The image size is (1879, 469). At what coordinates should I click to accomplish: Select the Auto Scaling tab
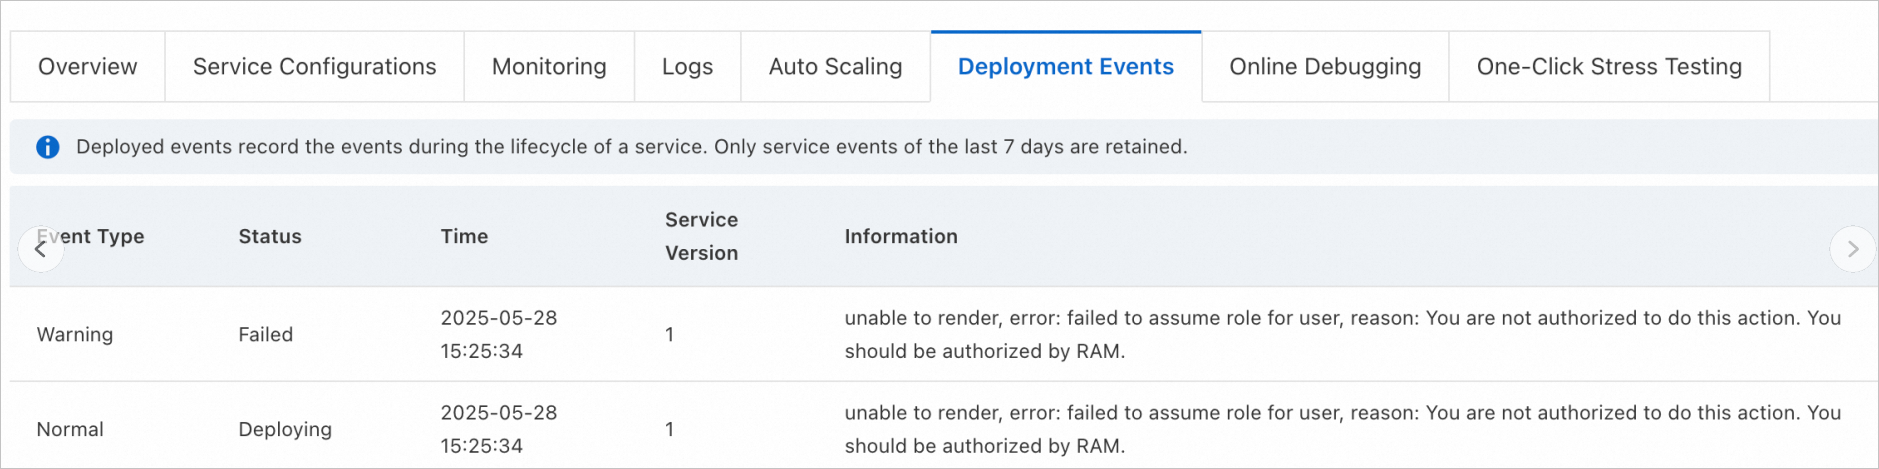[x=835, y=67]
